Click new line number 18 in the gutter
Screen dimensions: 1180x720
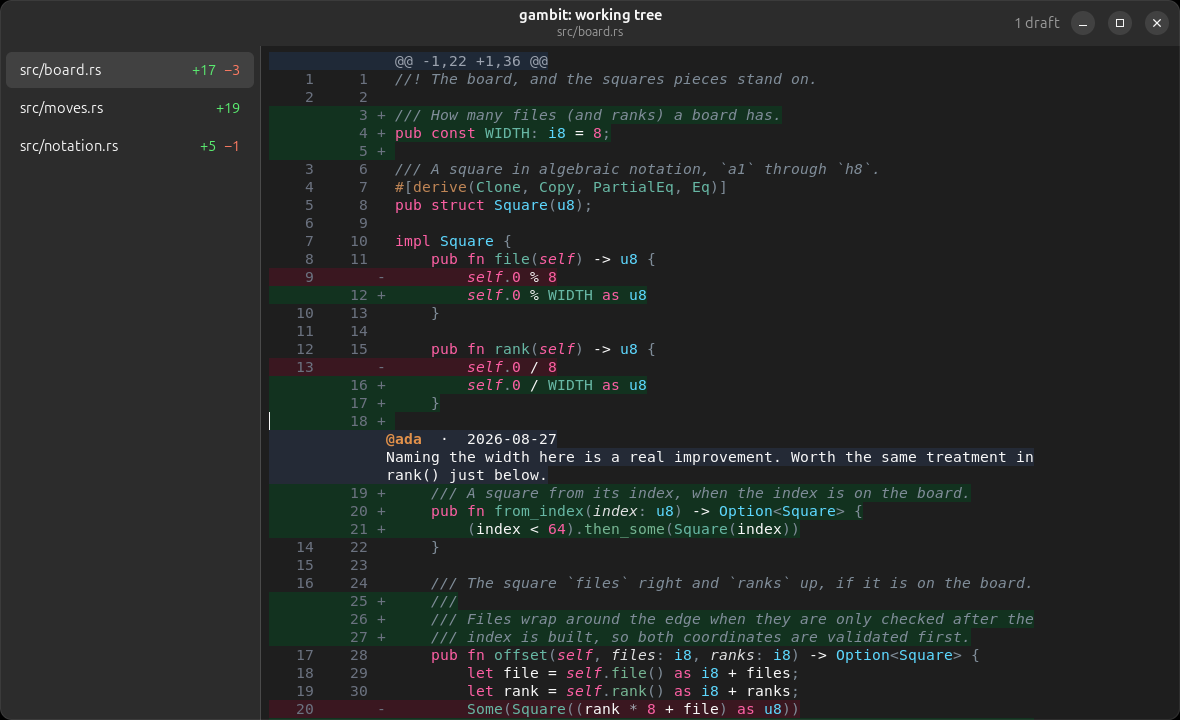tap(359, 421)
